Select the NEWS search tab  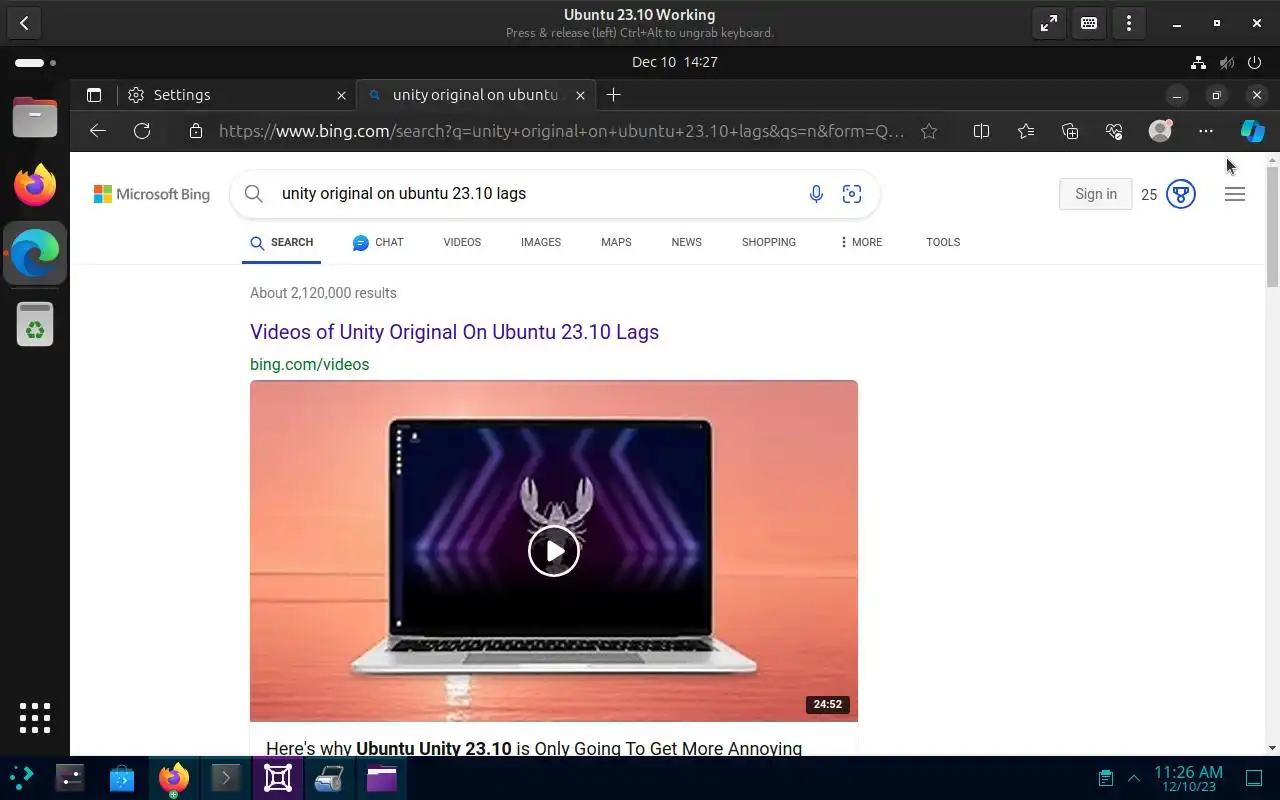(686, 242)
